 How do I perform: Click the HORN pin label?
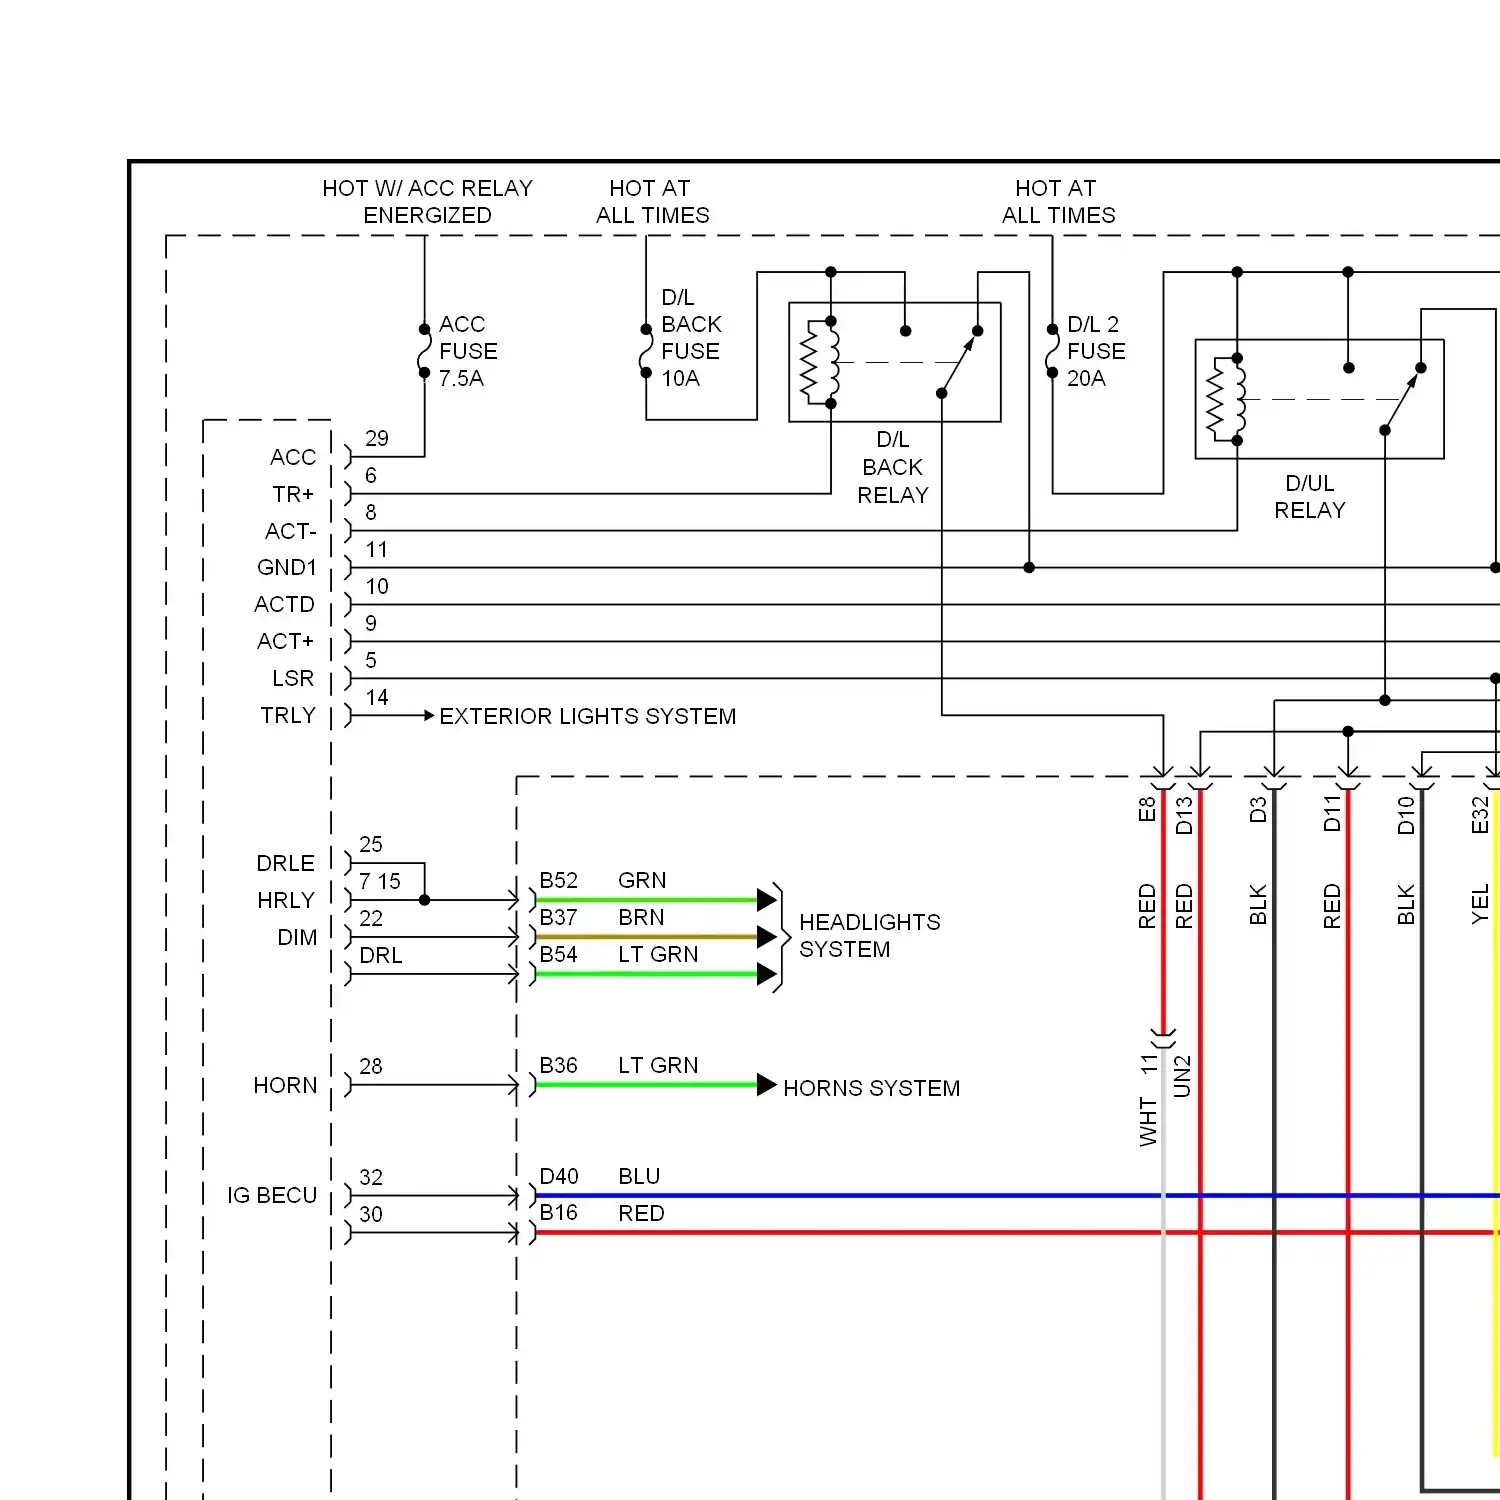coord(286,1085)
